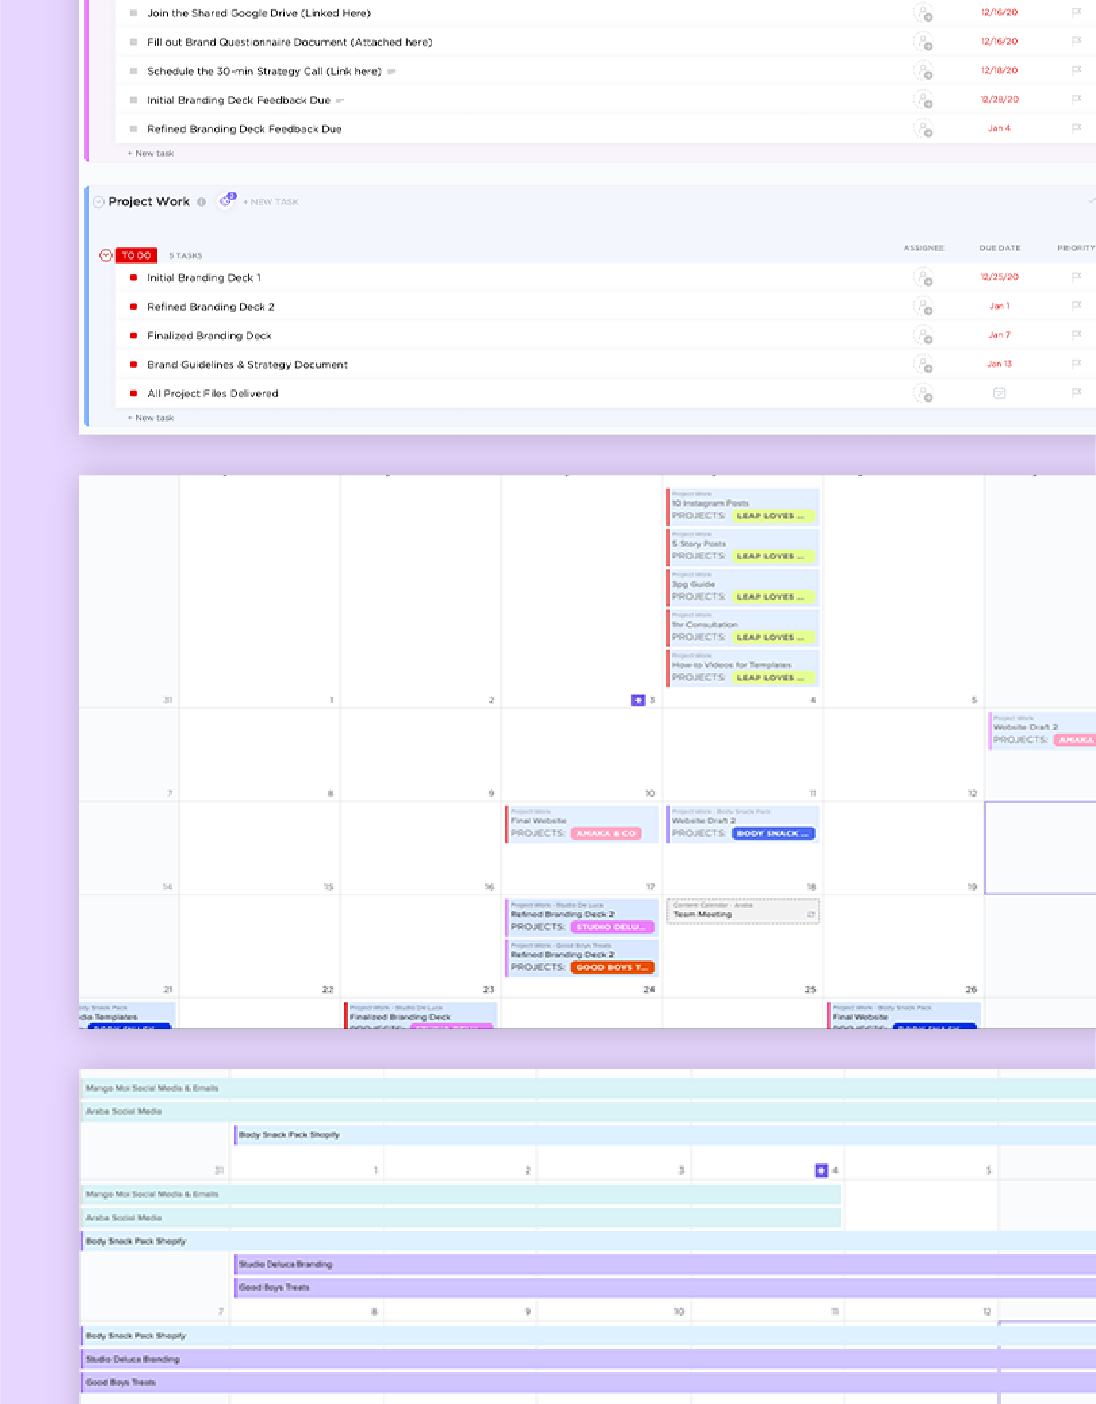The image size is (1096, 1404).
Task: Click the info icon beside Project Work
Action: click(202, 202)
